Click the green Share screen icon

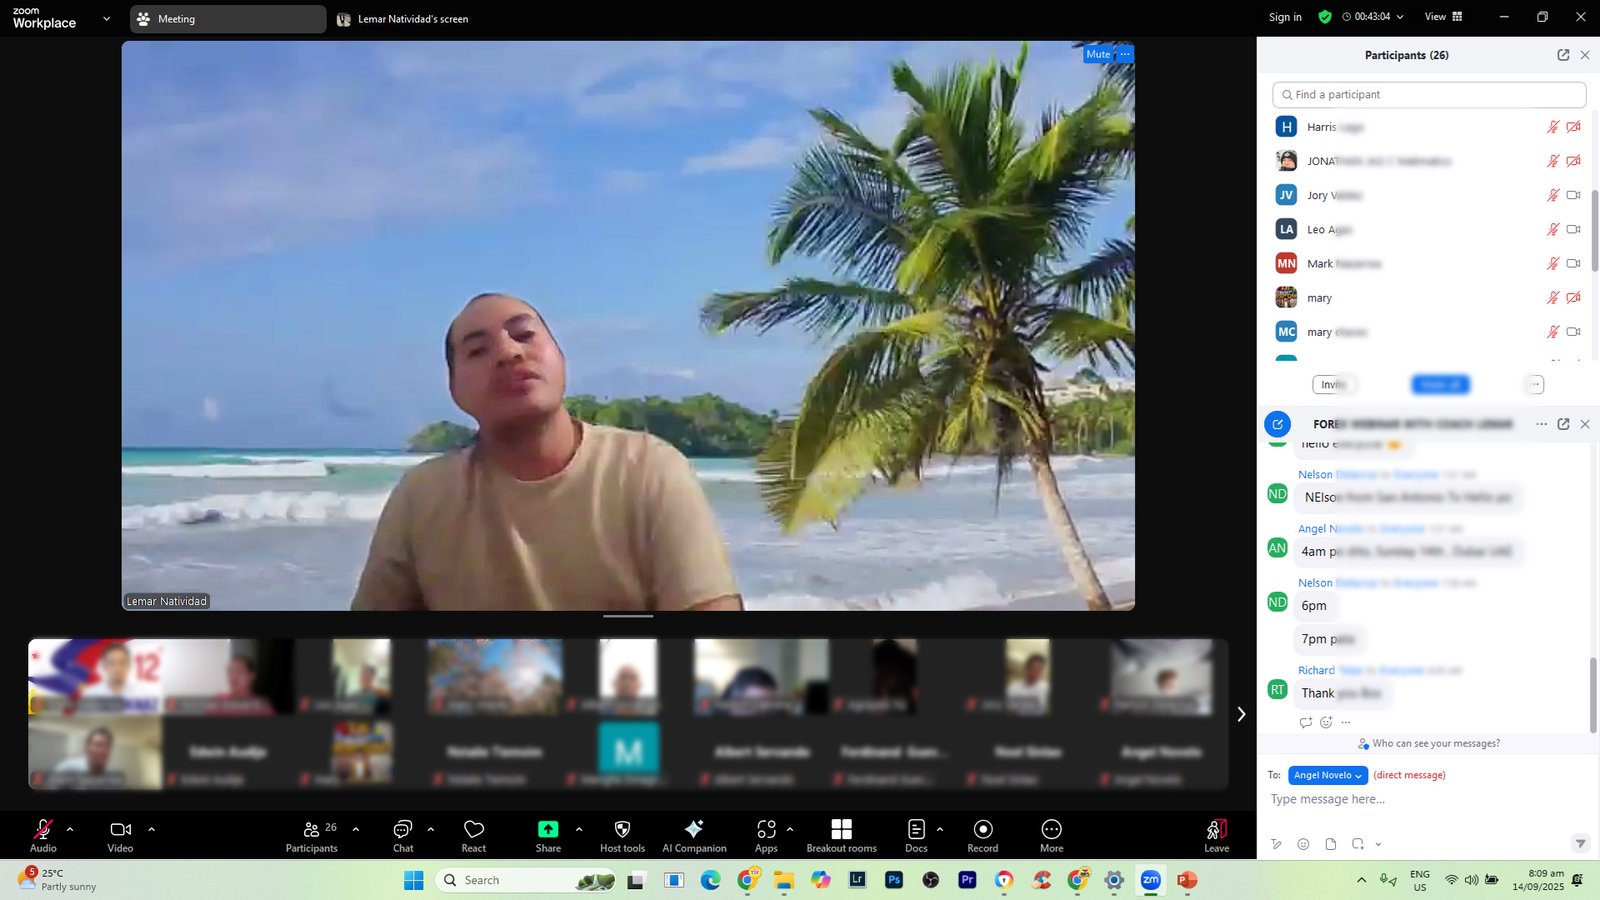(x=548, y=829)
